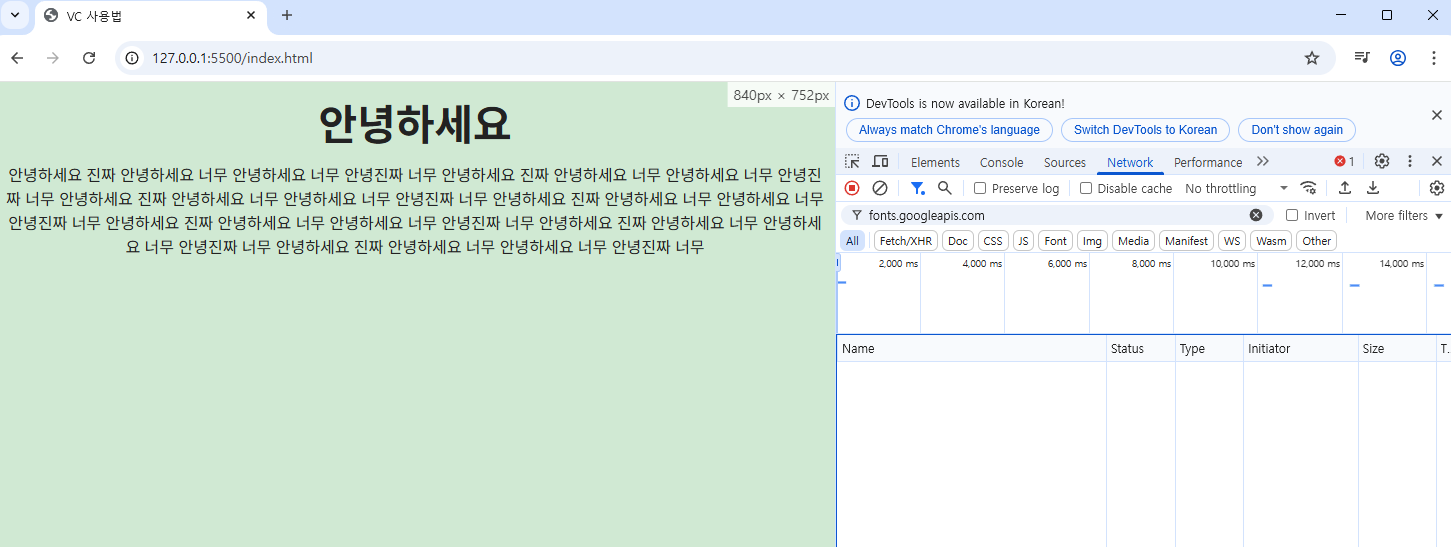
Task: Dismiss the Korean language infobar
Action: pos(1437,115)
